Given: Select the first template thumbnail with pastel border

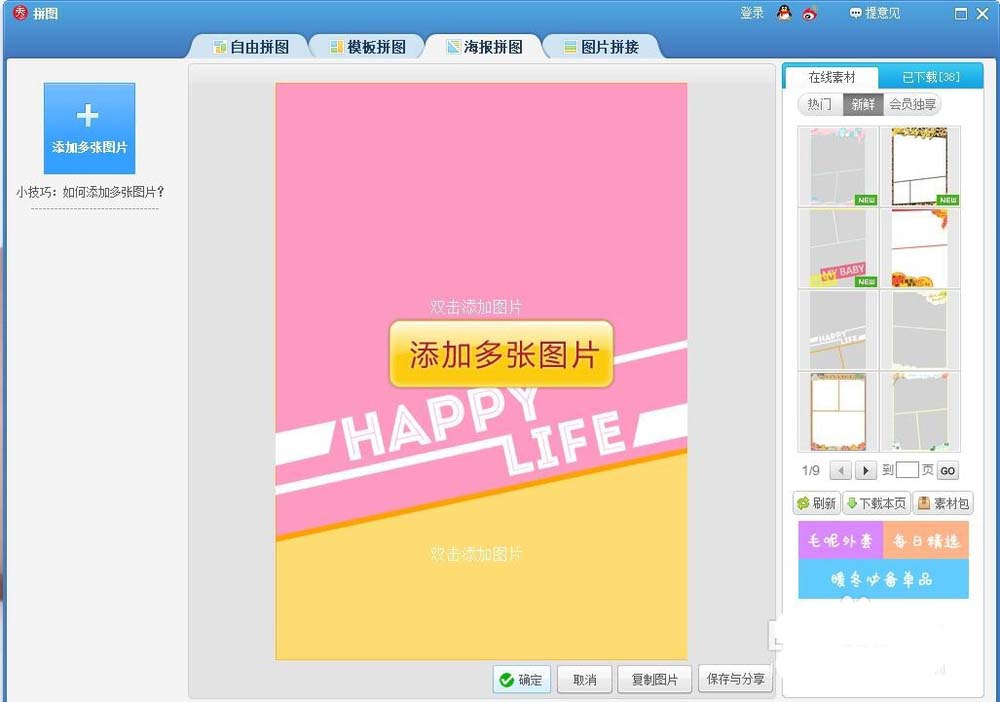Looking at the screenshot, I should (x=837, y=166).
